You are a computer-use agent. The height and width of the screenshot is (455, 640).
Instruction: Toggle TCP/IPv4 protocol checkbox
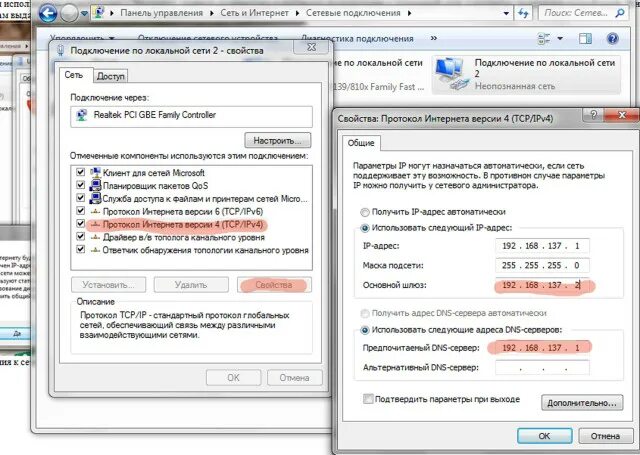pos(80,224)
